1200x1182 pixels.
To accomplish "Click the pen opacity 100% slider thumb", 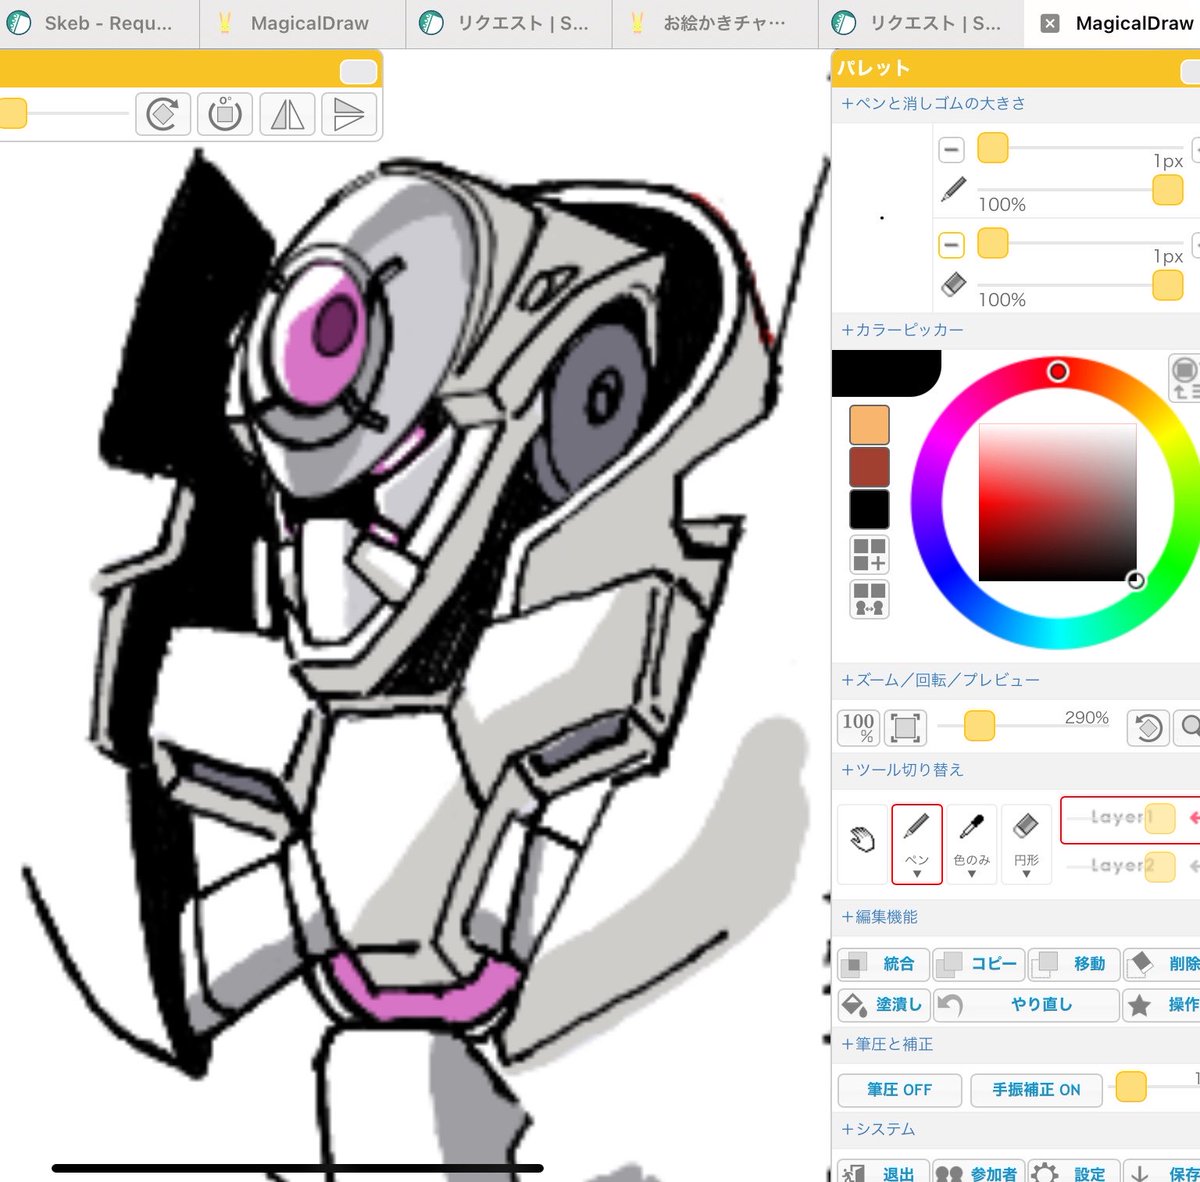I will [1167, 190].
